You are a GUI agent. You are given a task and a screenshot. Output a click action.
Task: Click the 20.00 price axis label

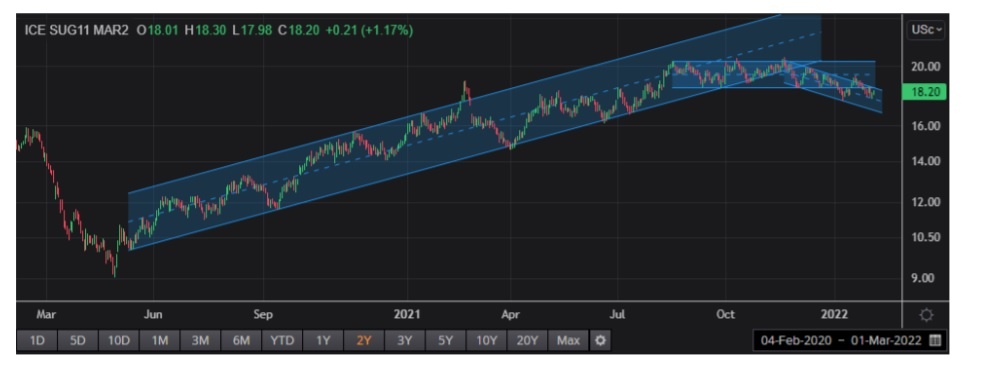(x=924, y=66)
